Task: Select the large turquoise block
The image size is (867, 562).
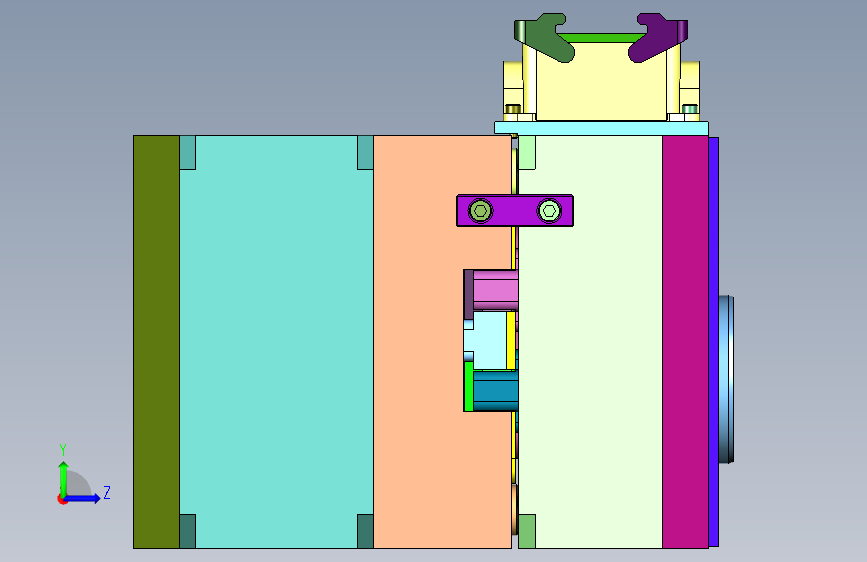Action: 276,342
